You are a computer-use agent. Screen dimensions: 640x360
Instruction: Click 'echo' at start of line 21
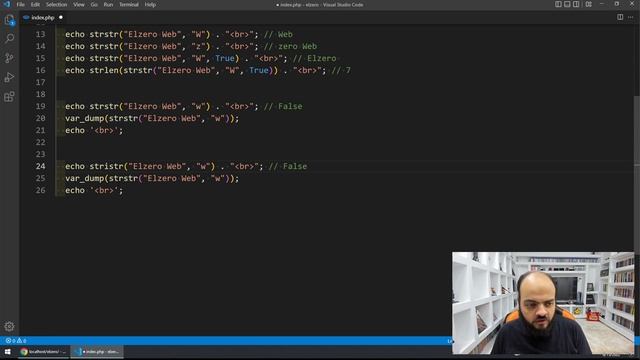[75, 130]
